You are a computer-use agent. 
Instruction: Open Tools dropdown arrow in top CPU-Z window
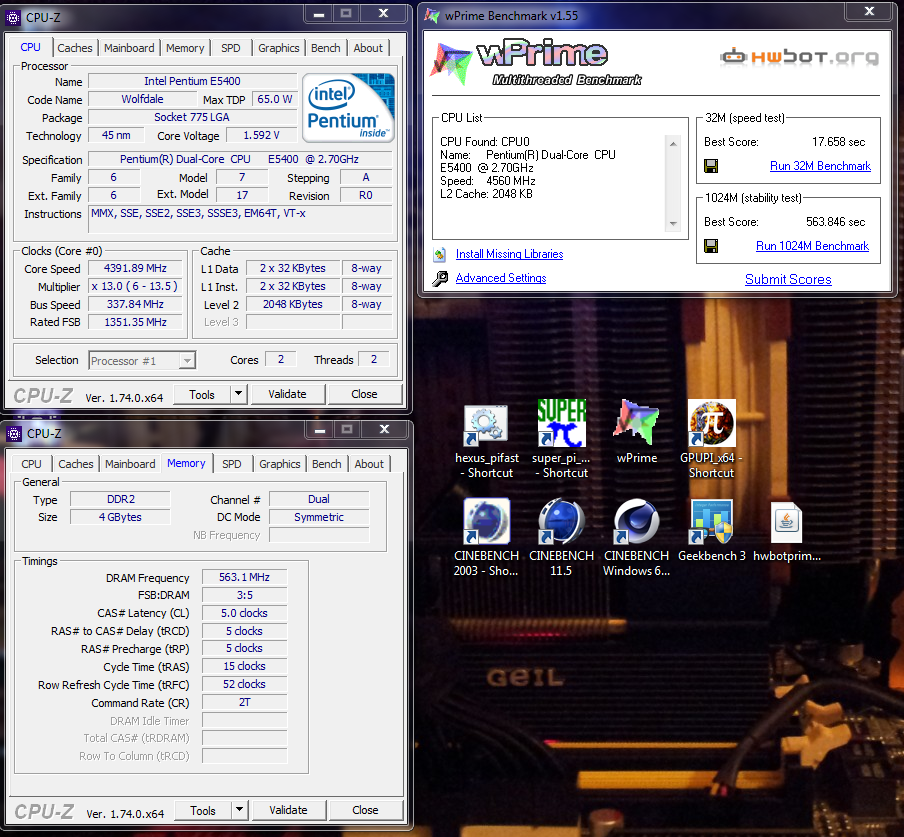(x=238, y=394)
